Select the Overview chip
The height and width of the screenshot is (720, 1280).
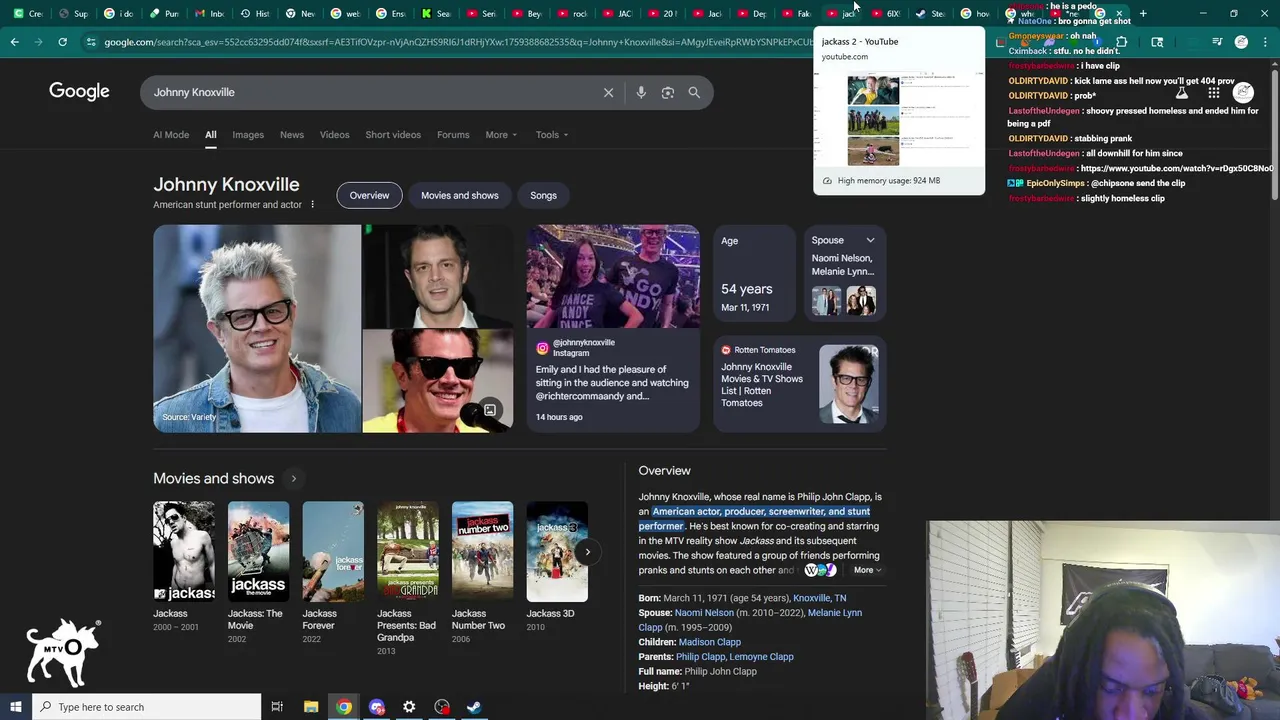point(369,195)
